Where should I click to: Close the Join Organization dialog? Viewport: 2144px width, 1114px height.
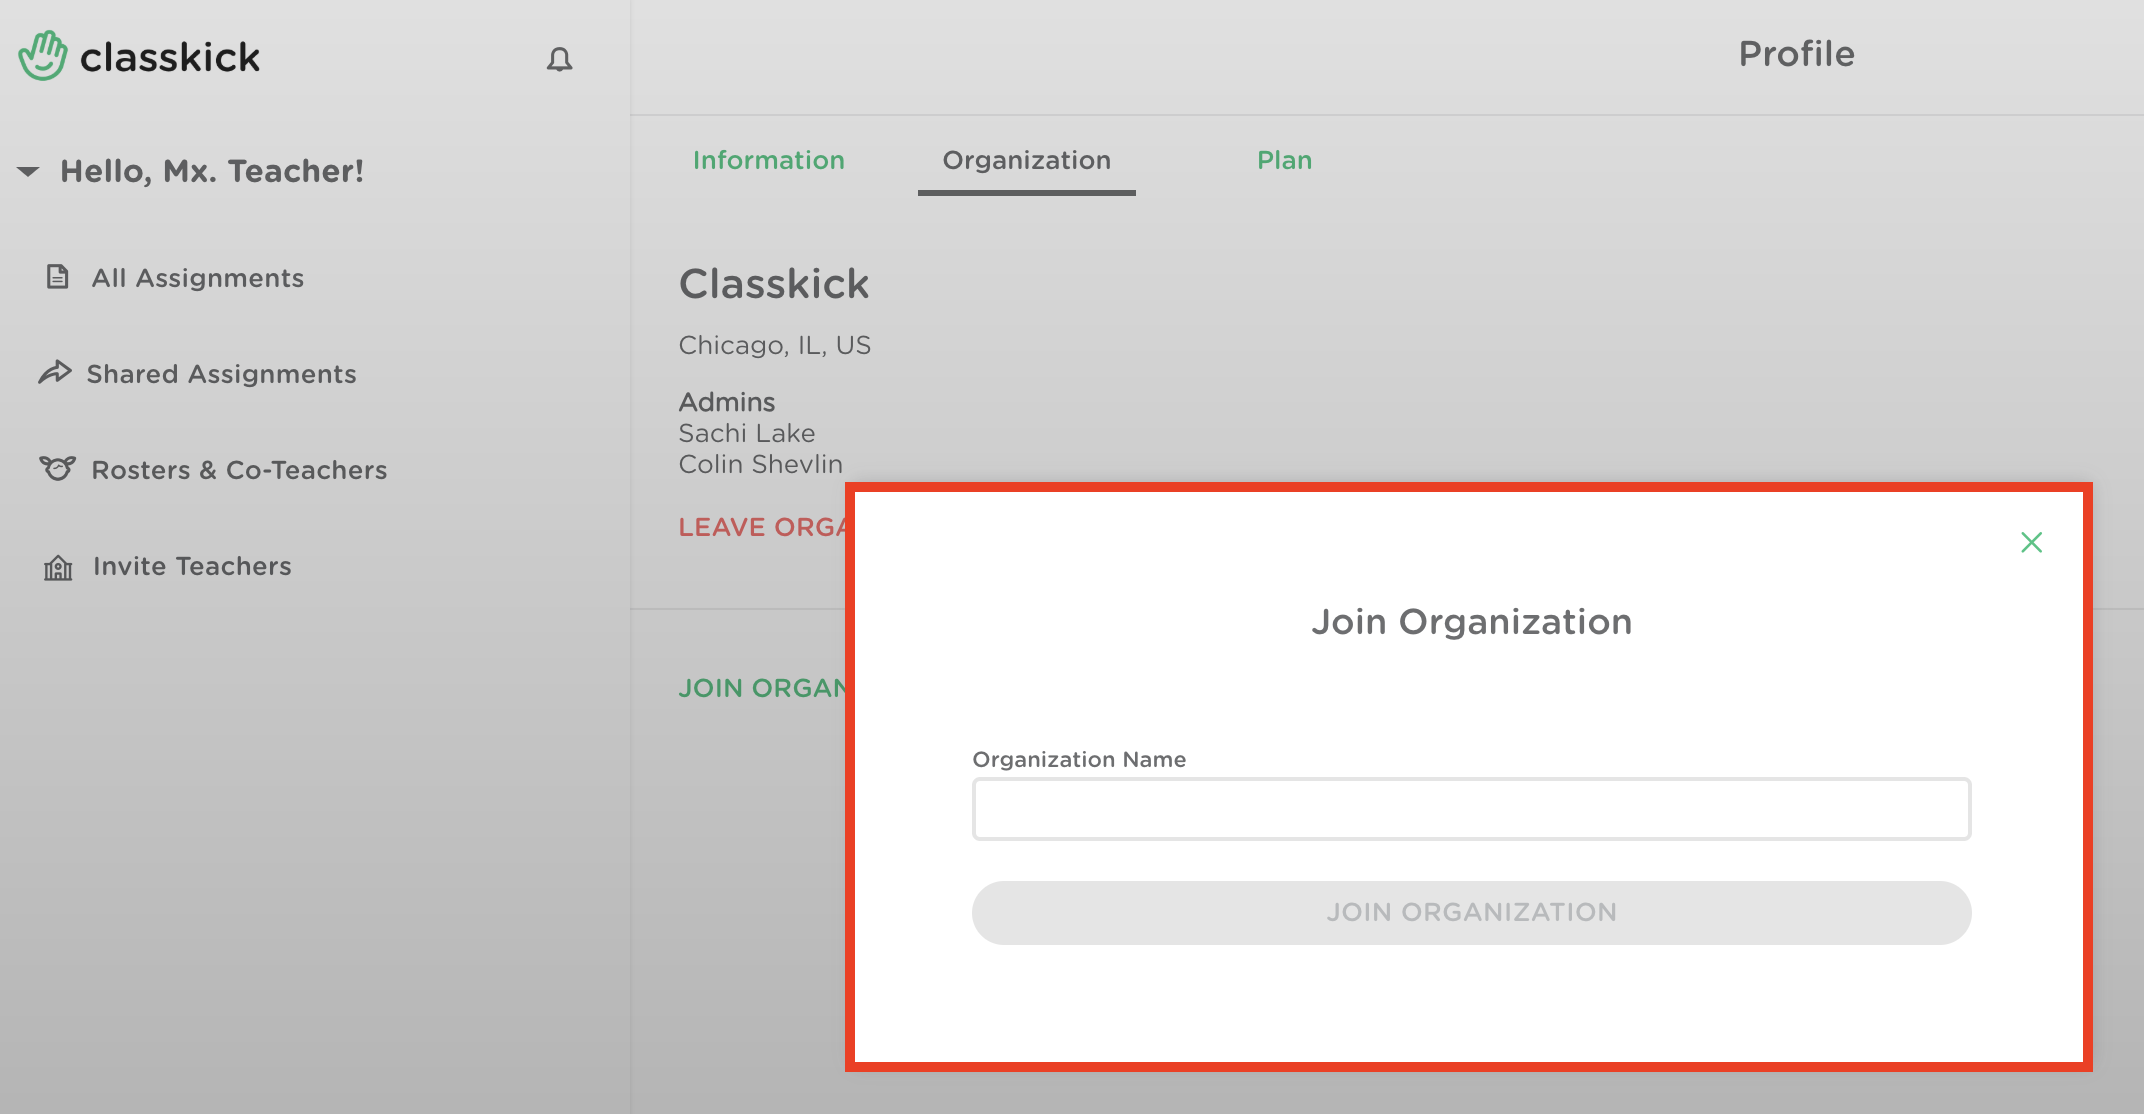click(2031, 542)
